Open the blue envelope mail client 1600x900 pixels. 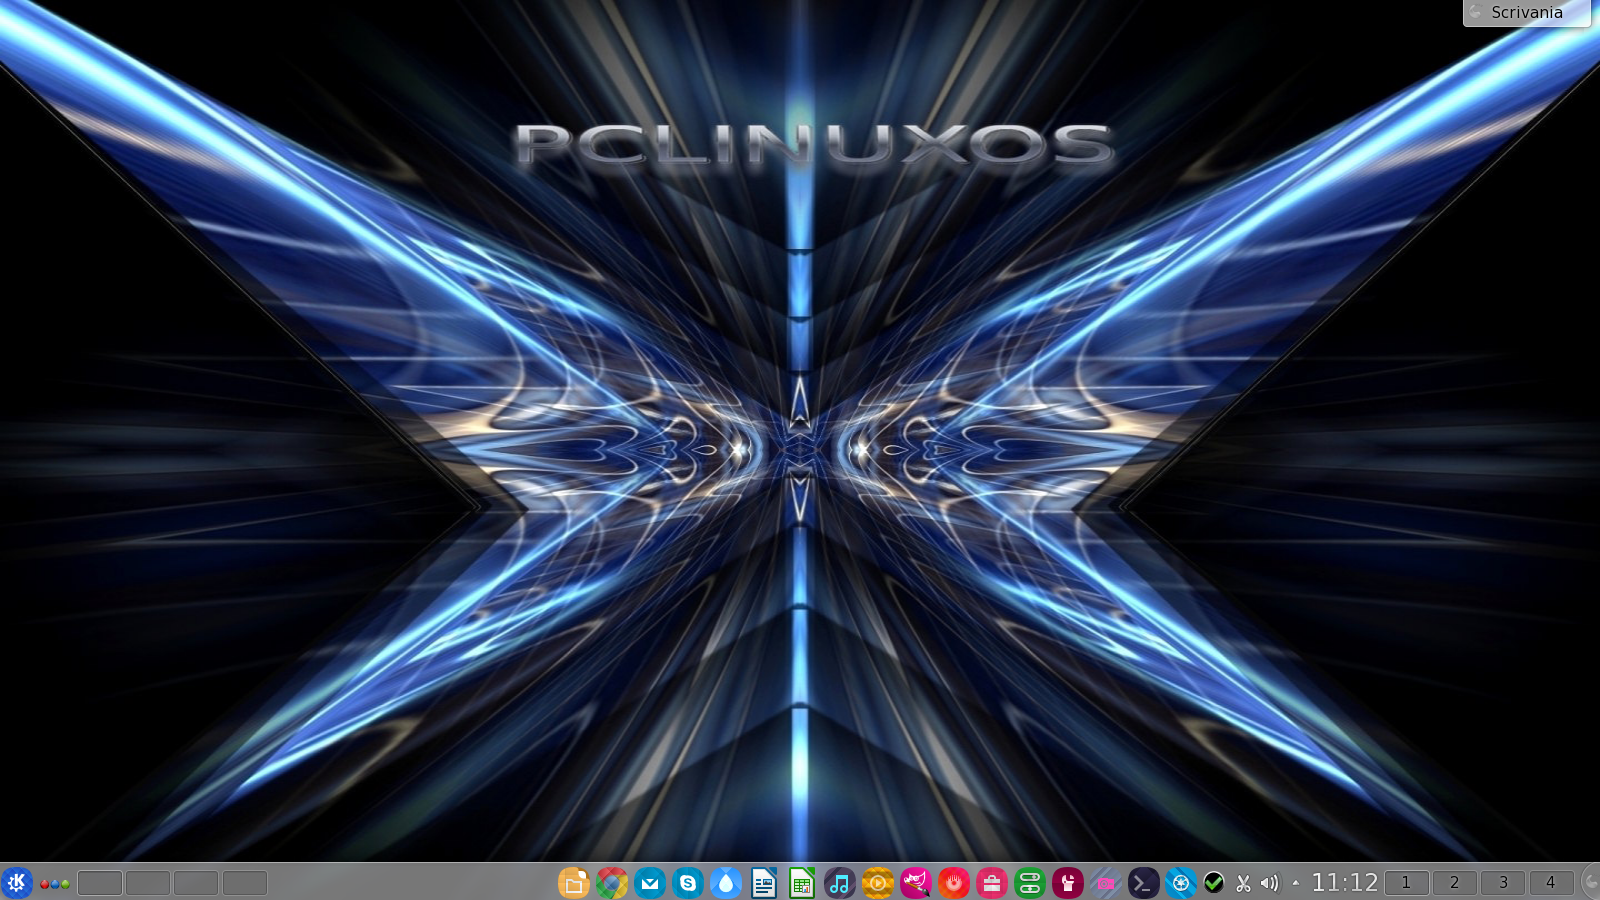[x=650, y=883]
